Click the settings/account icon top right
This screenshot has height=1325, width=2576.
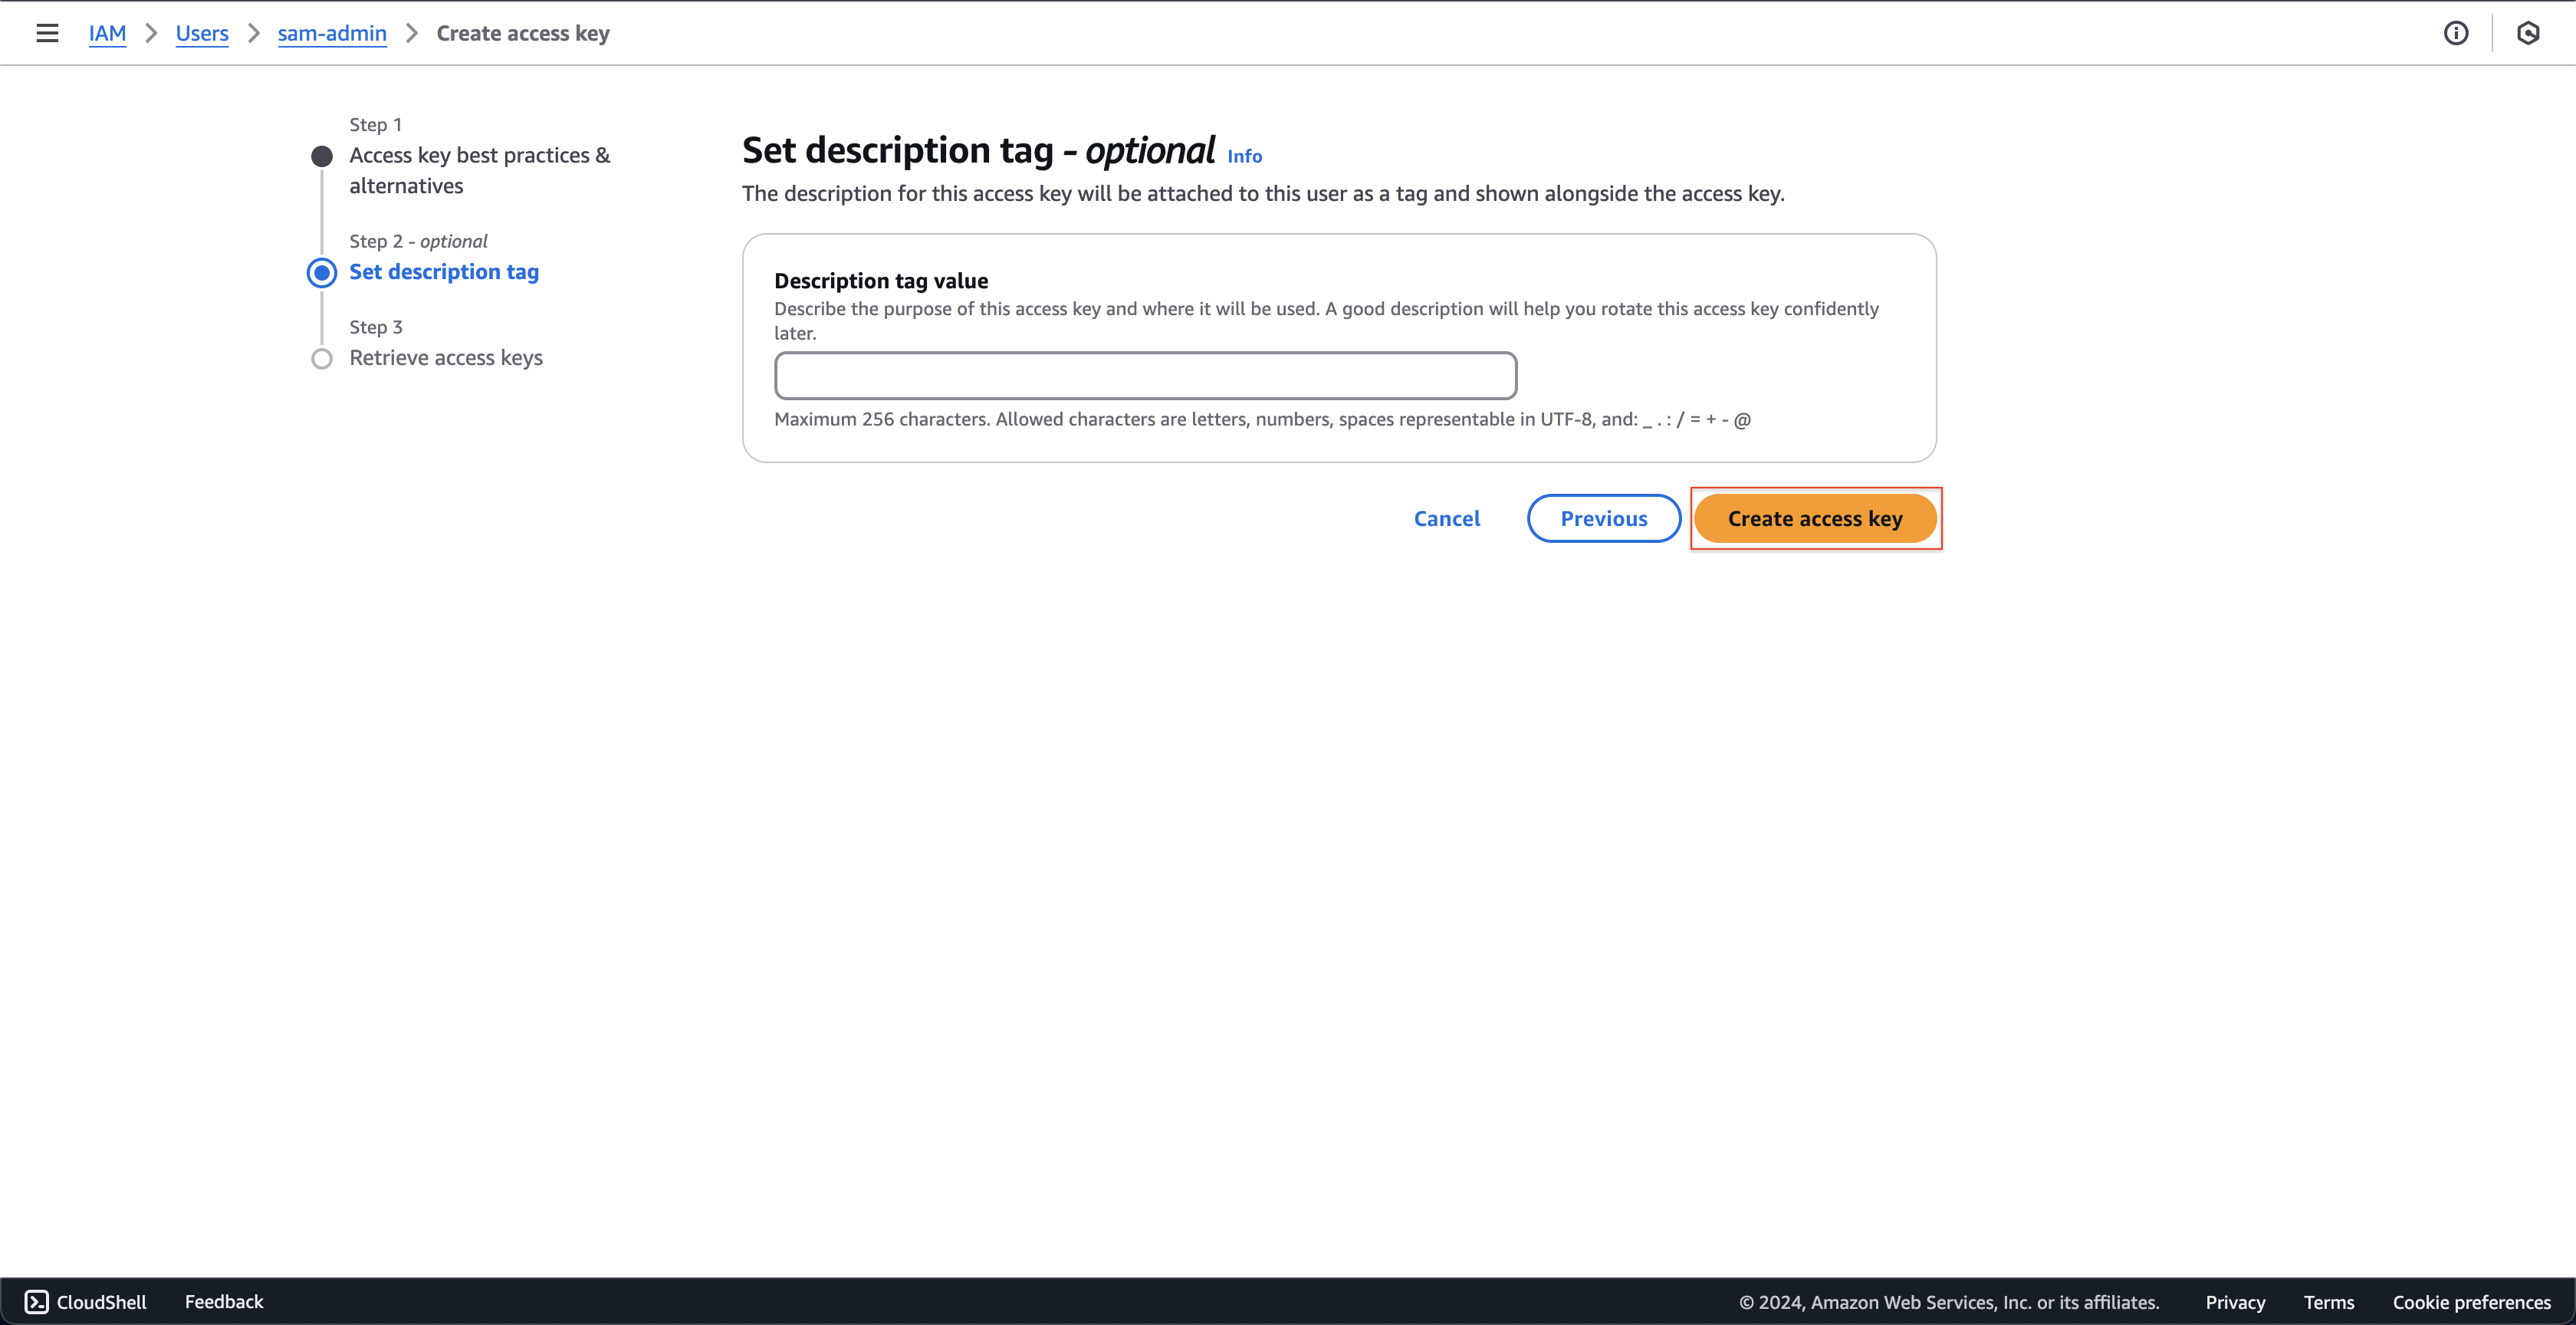(2528, 32)
